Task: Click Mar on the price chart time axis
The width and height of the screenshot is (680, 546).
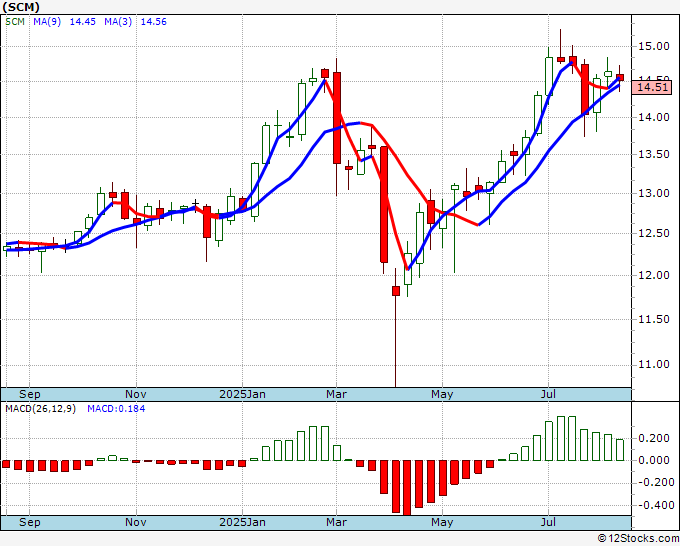Action: 336,394
